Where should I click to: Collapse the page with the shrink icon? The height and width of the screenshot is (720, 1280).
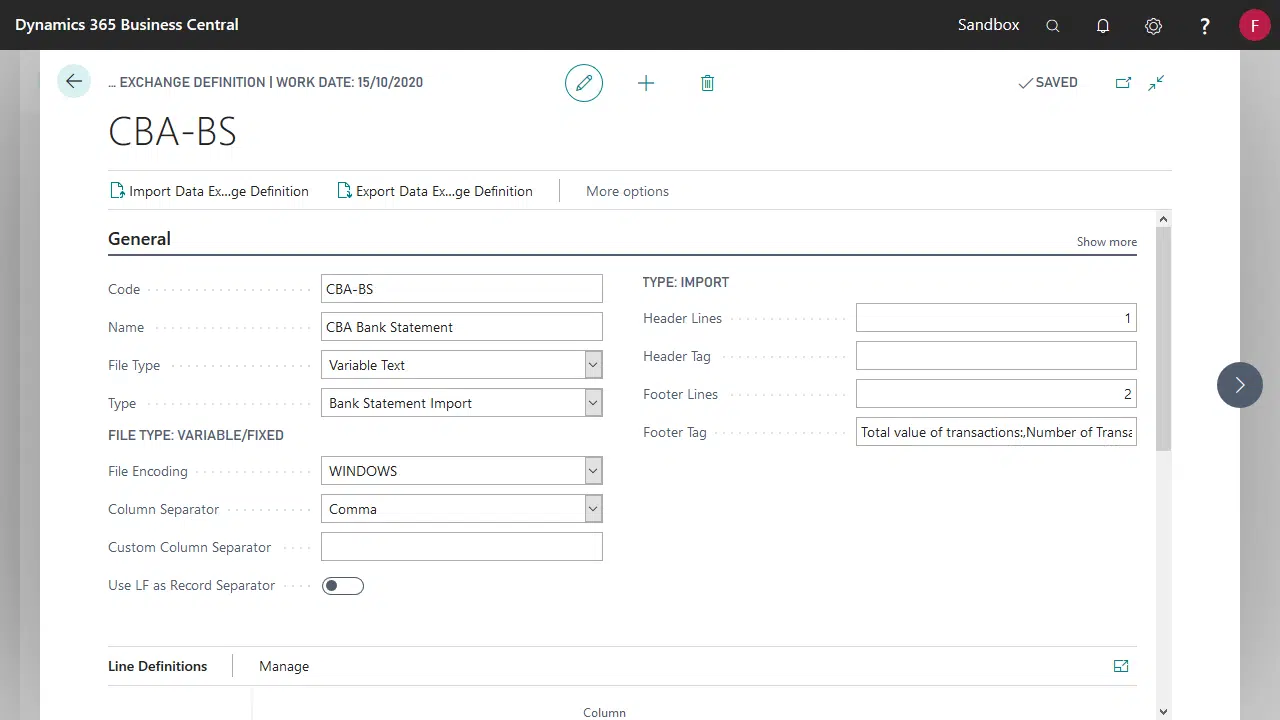coord(1156,83)
